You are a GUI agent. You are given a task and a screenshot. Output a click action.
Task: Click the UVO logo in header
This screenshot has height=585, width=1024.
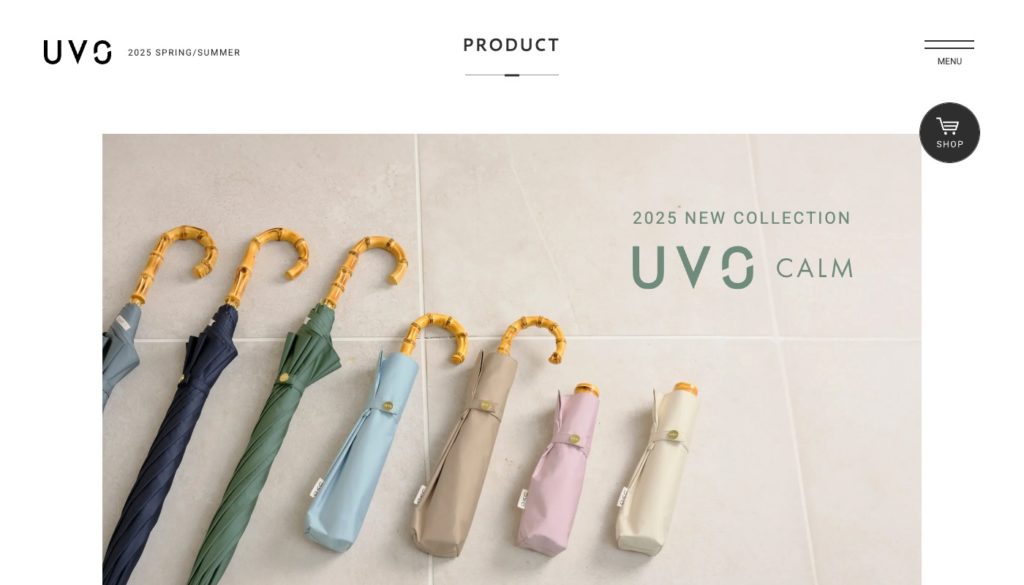click(x=77, y=52)
